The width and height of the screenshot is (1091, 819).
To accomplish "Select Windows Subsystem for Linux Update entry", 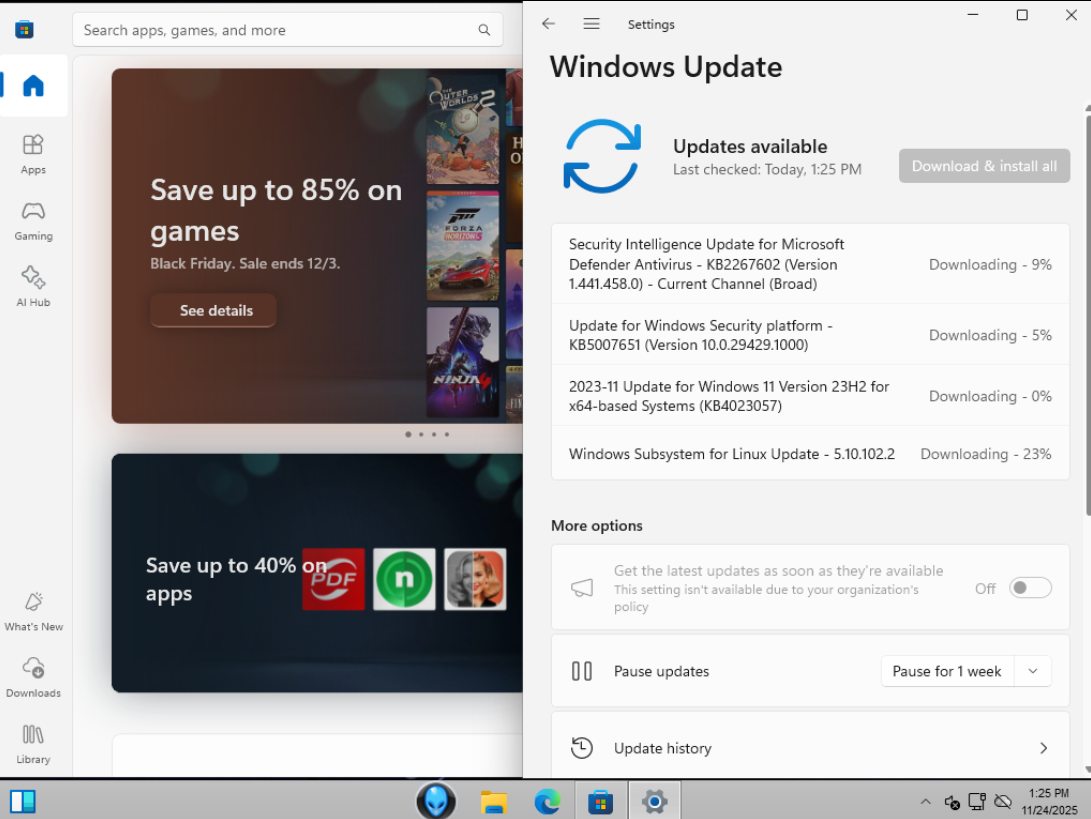I will click(810, 454).
